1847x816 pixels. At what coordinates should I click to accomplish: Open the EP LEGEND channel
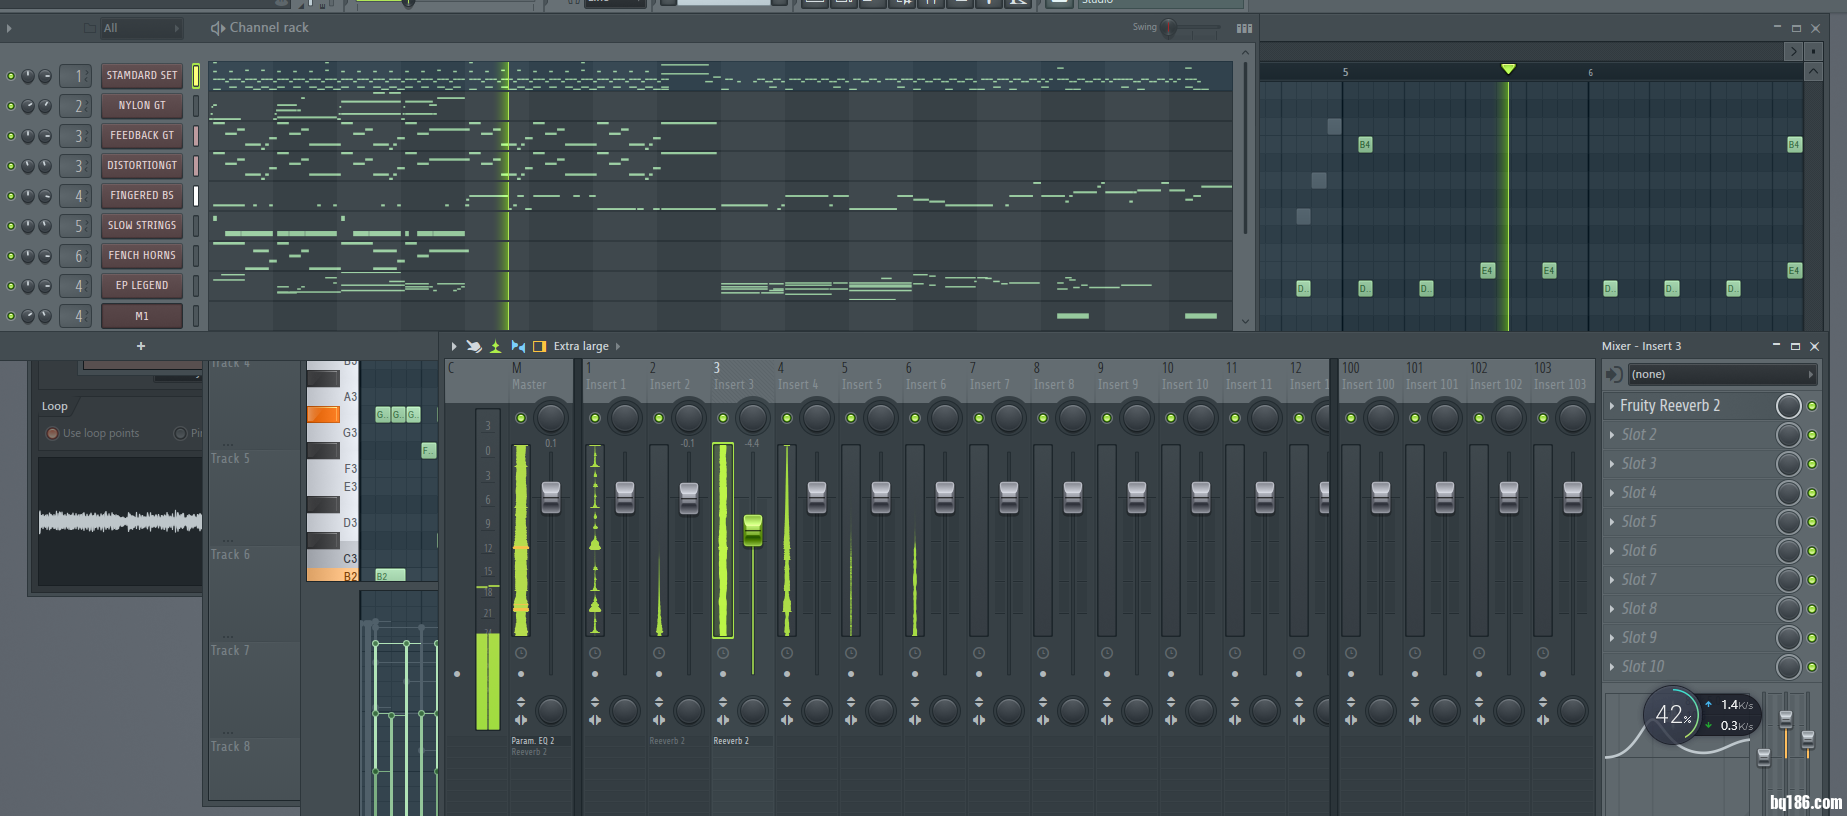pyautogui.click(x=142, y=286)
